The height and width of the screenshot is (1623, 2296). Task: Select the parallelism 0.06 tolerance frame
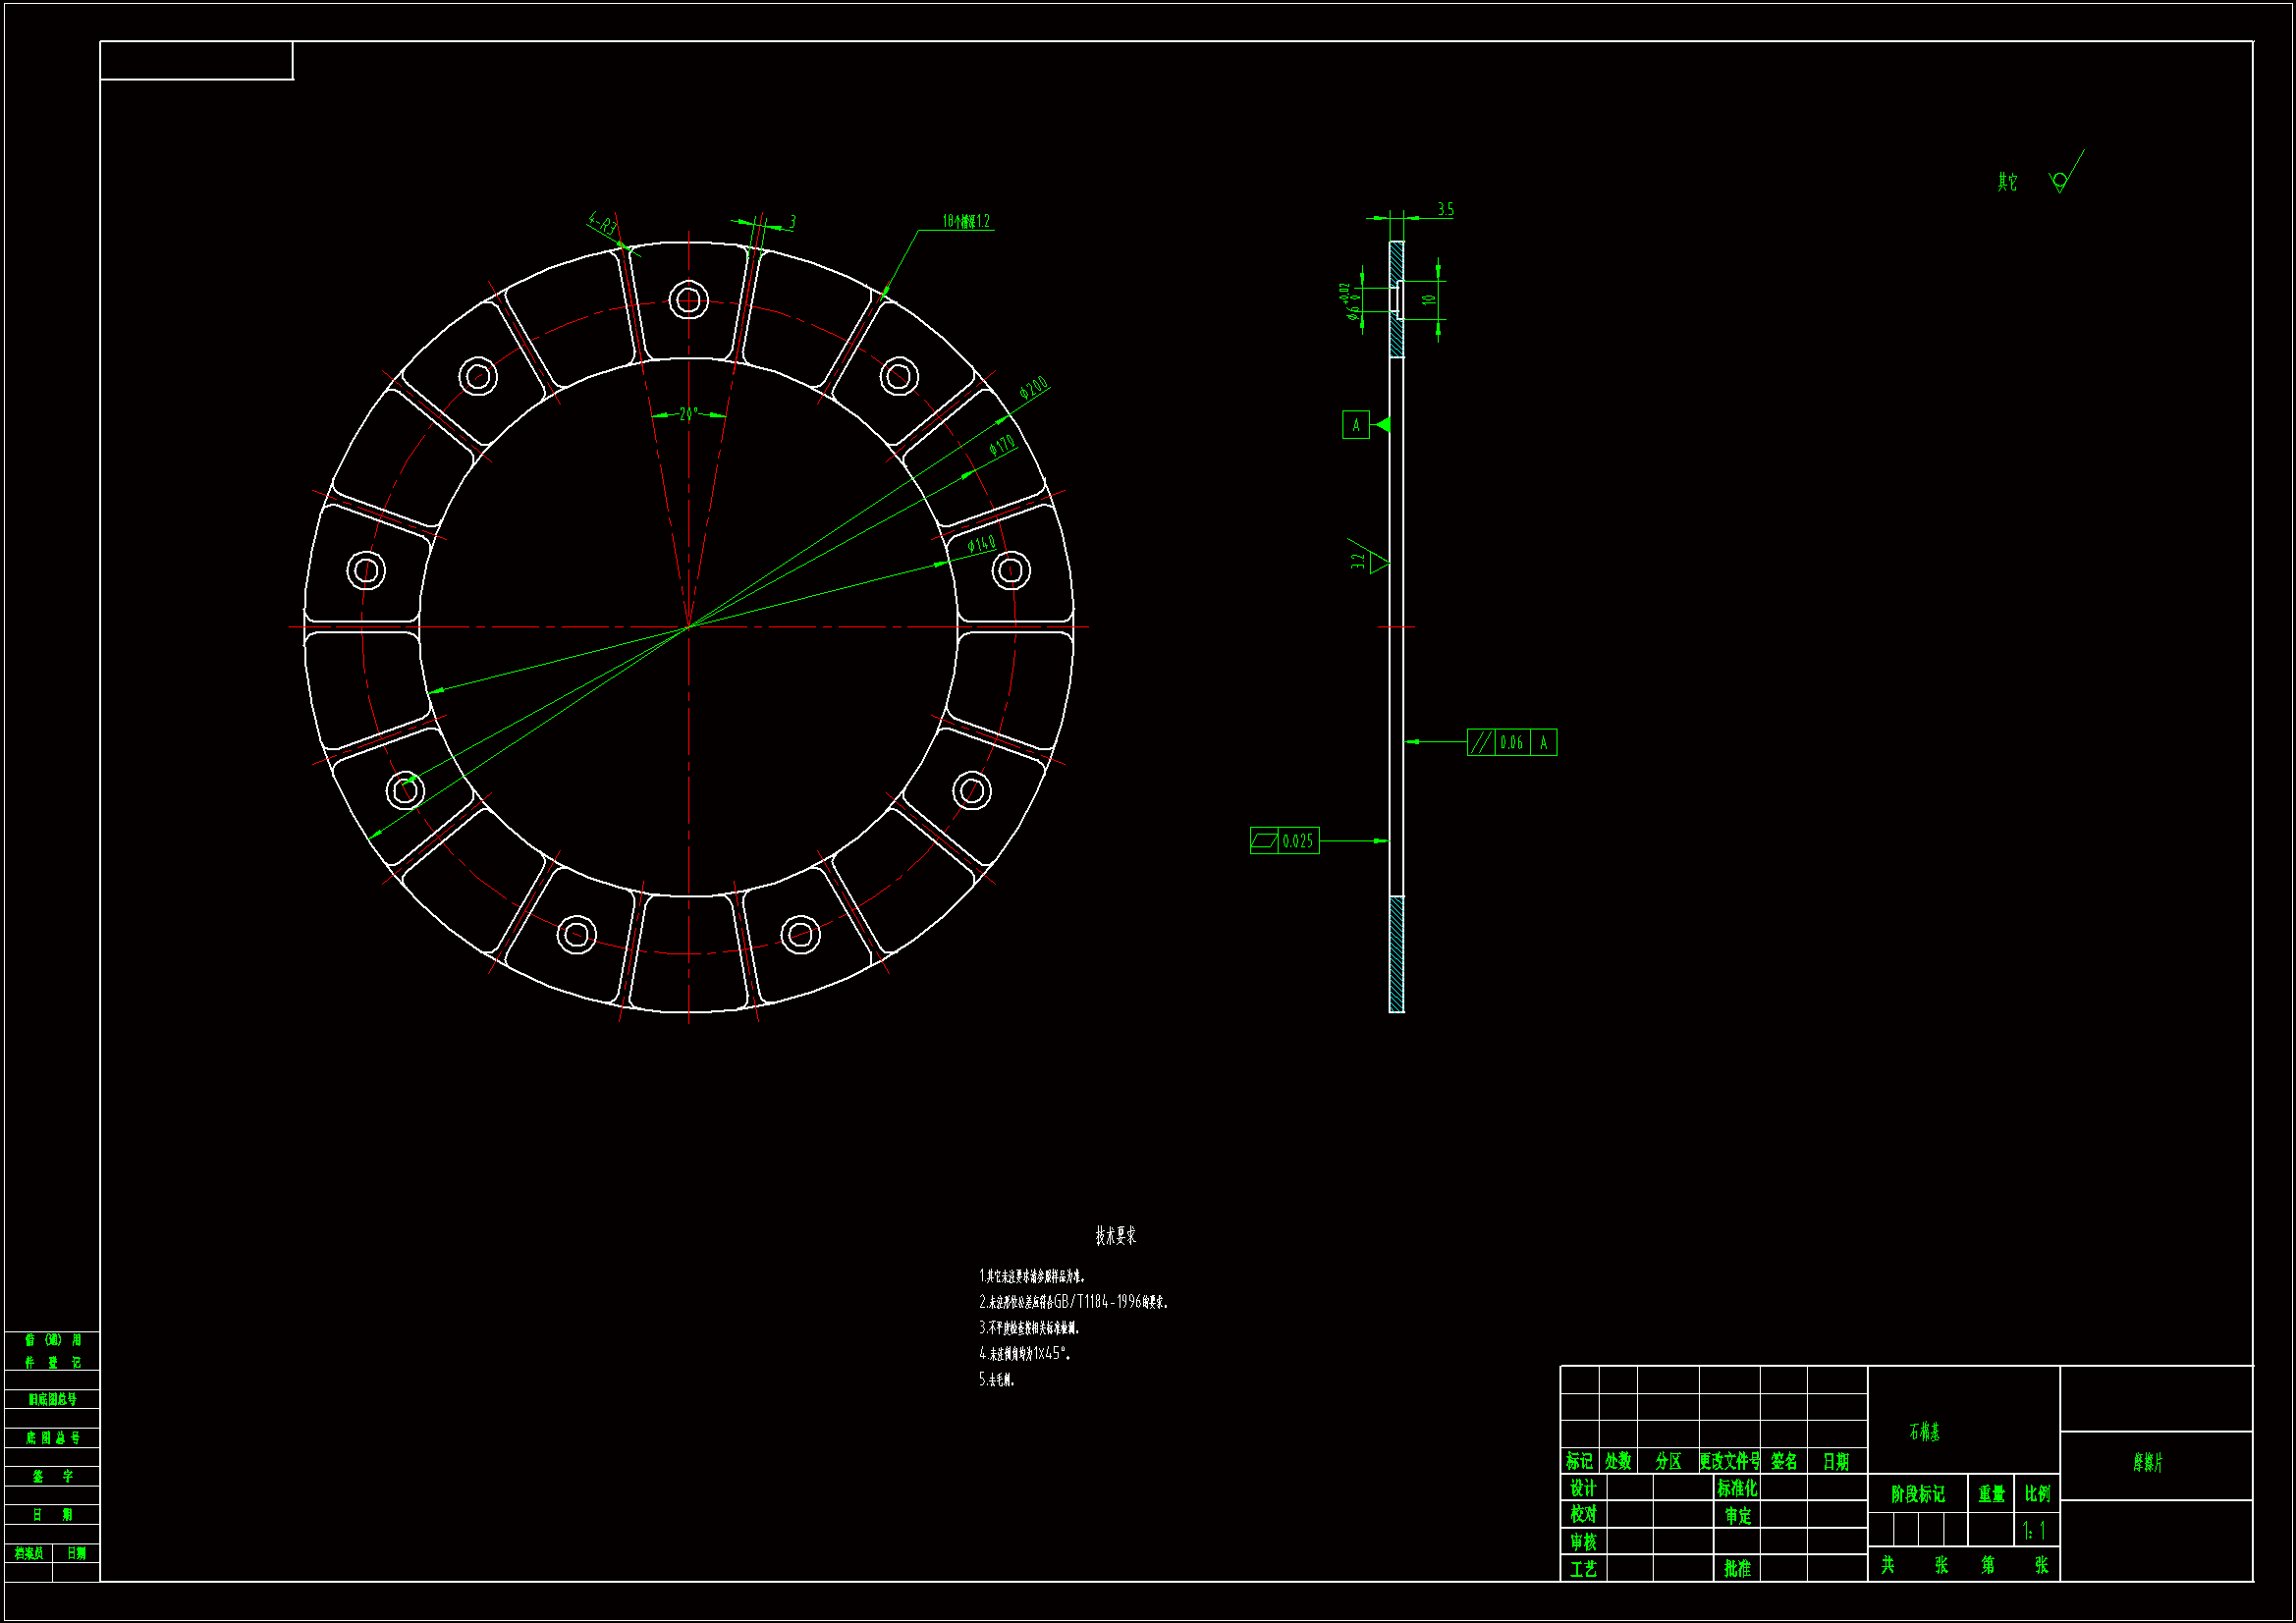coord(1510,742)
